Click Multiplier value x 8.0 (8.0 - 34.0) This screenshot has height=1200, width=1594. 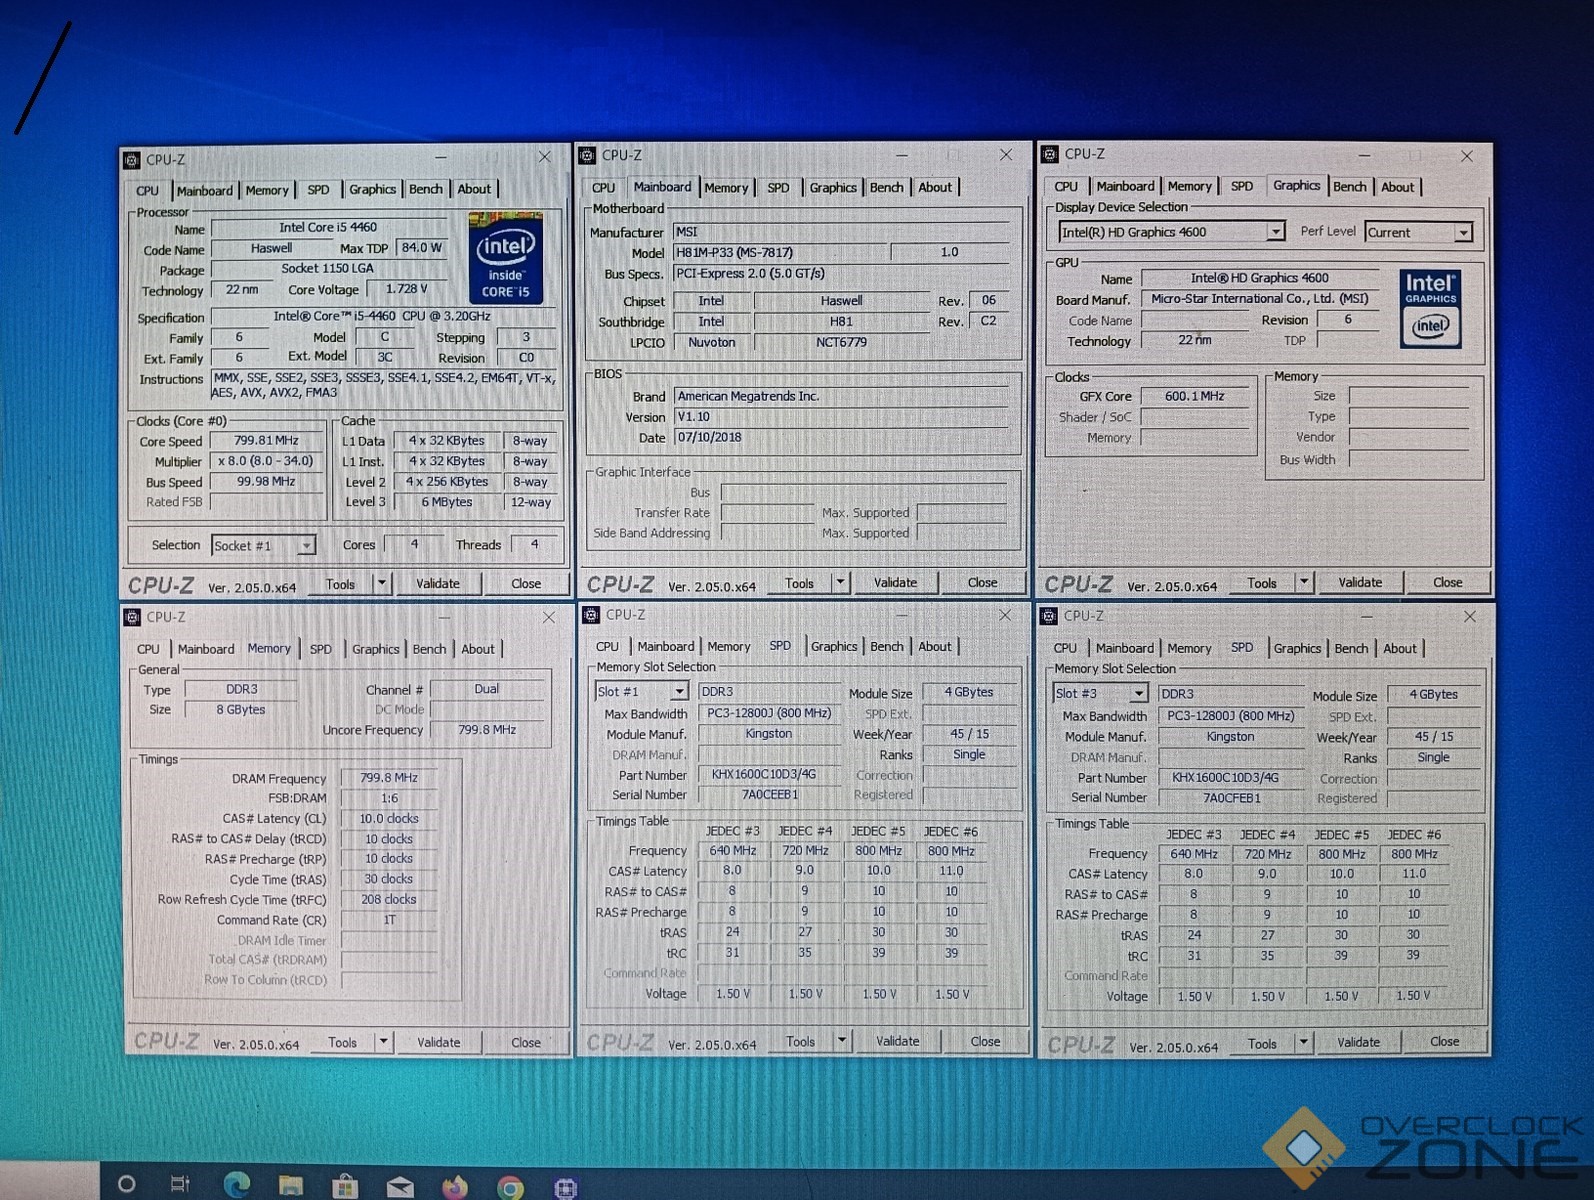pyautogui.click(x=266, y=461)
